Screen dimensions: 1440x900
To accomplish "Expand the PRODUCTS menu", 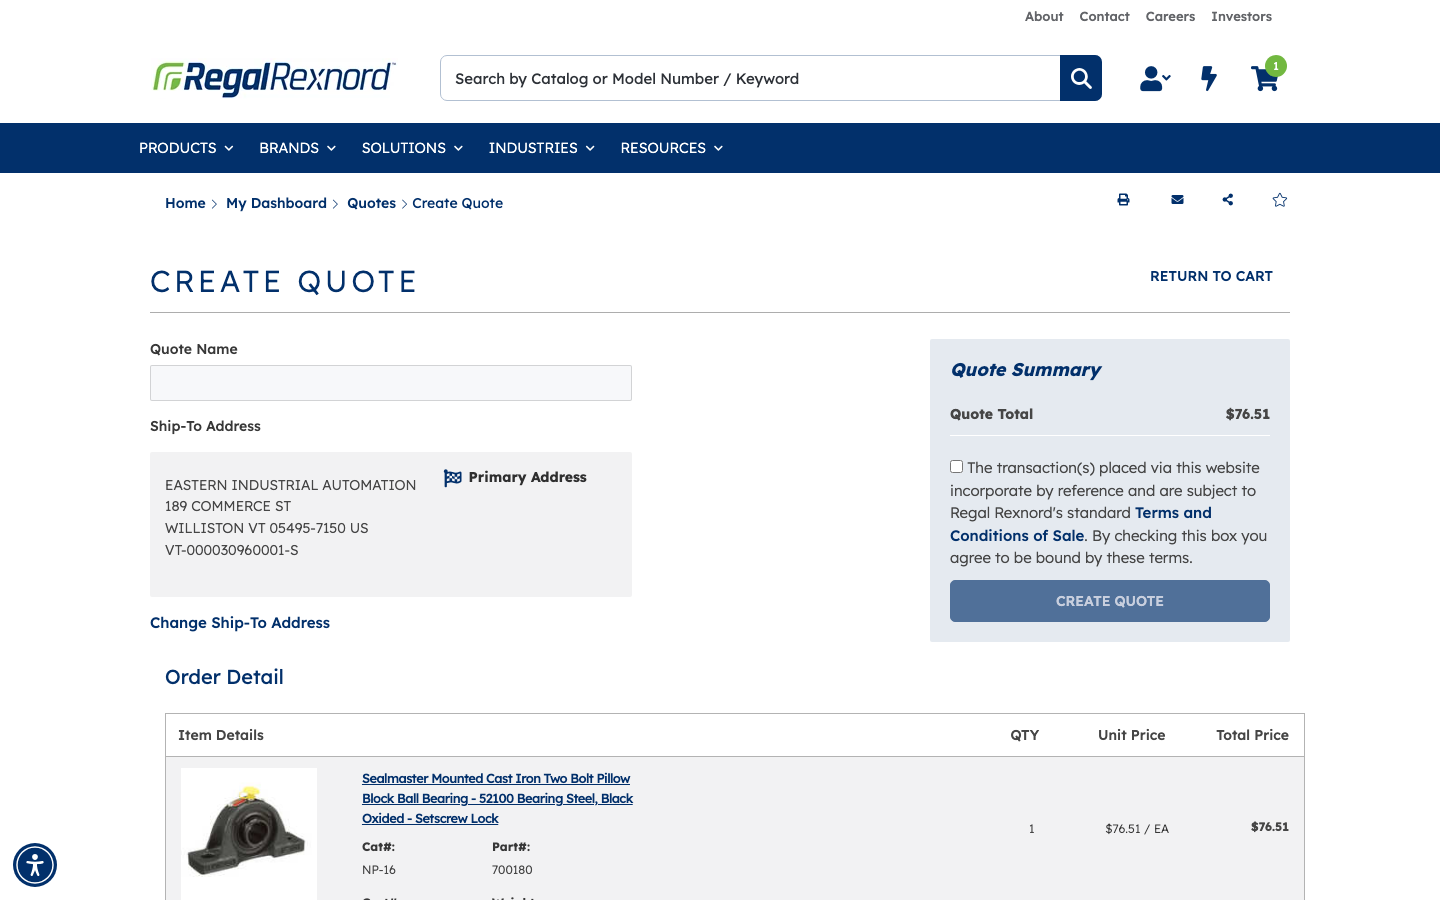I will pyautogui.click(x=186, y=148).
